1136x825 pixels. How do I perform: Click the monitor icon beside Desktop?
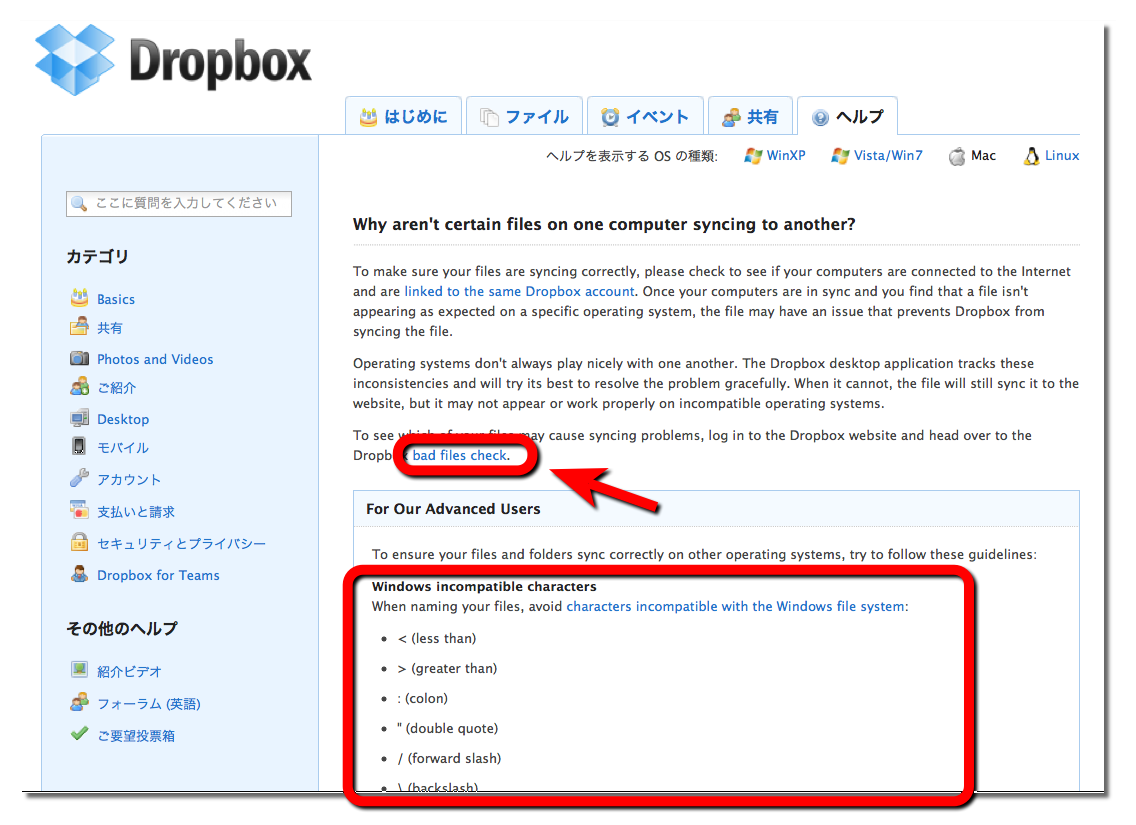(x=79, y=418)
